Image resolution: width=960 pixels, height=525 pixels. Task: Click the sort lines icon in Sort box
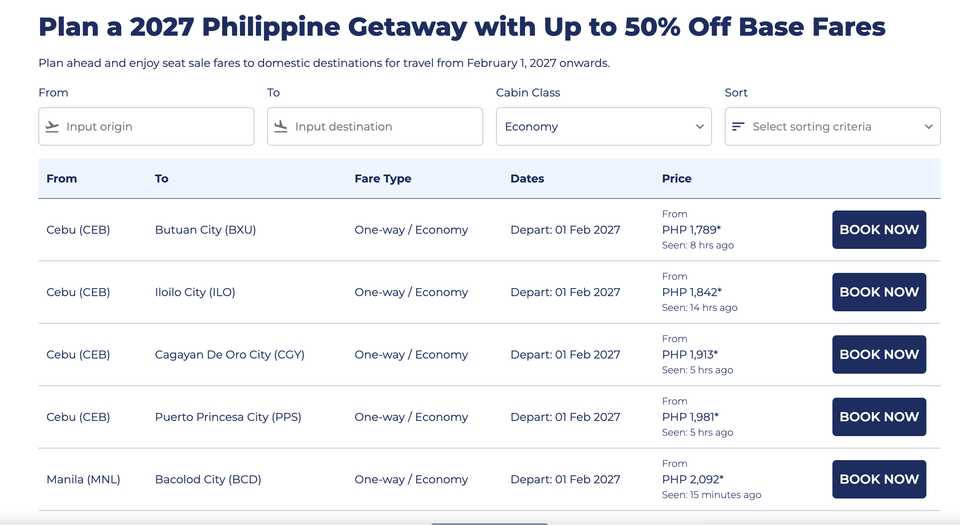pos(738,127)
